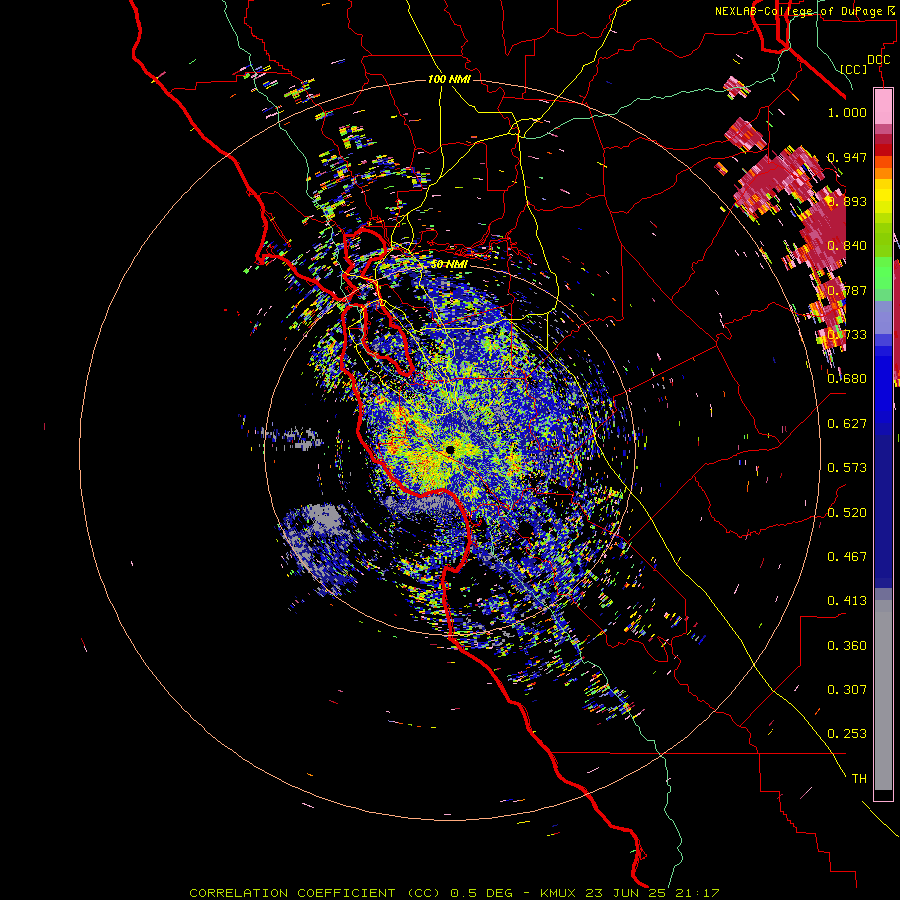Click the 0.680 scale value
Image resolution: width=900 pixels, height=900 pixels.
click(847, 379)
